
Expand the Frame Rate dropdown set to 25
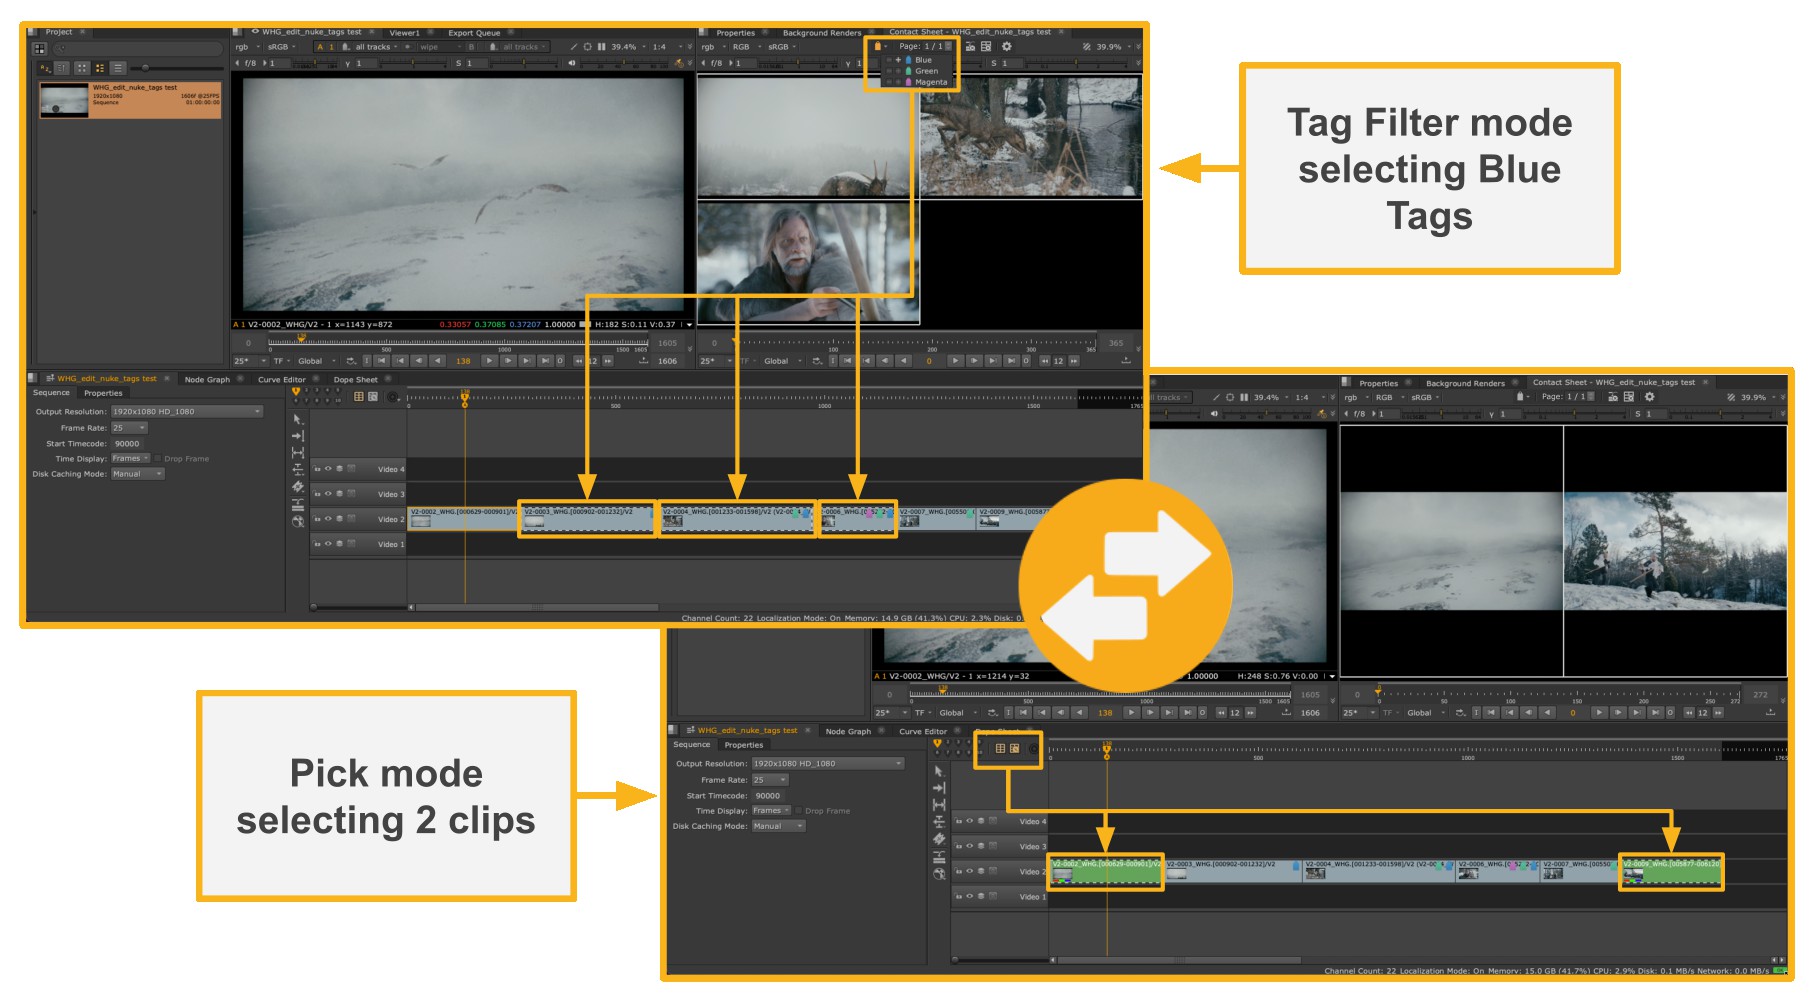[131, 426]
